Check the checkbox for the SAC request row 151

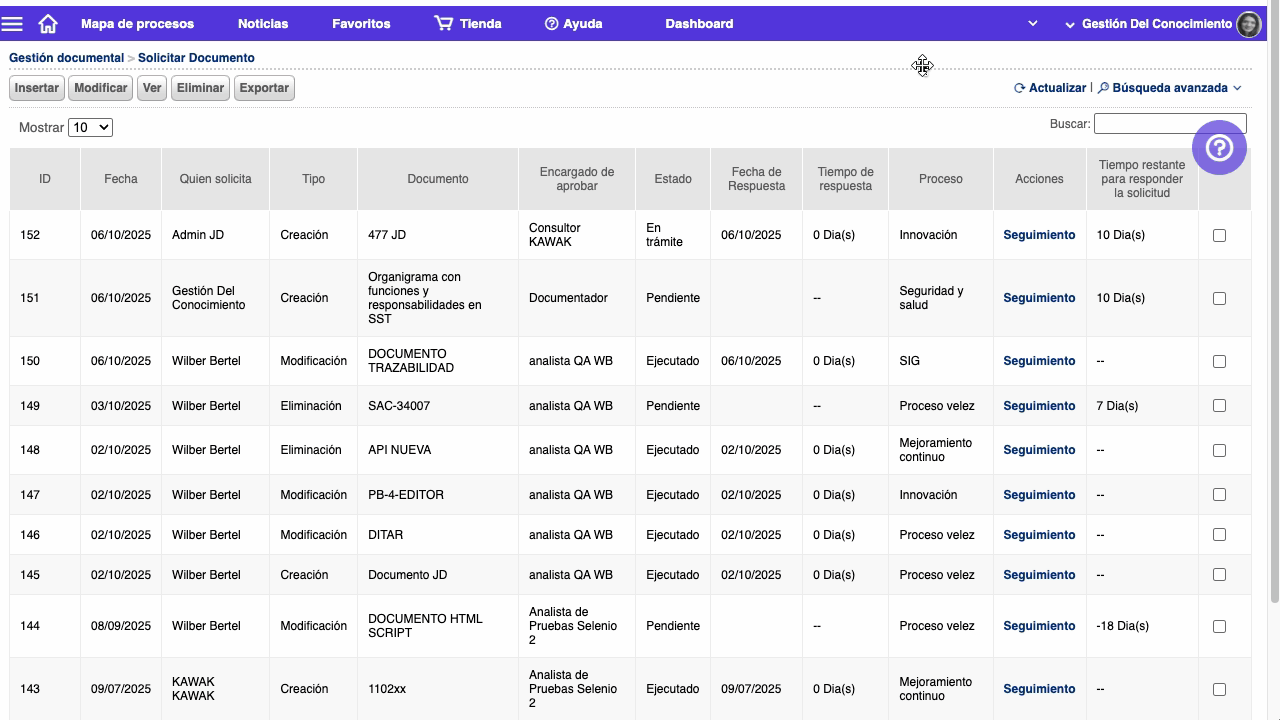(x=1219, y=297)
